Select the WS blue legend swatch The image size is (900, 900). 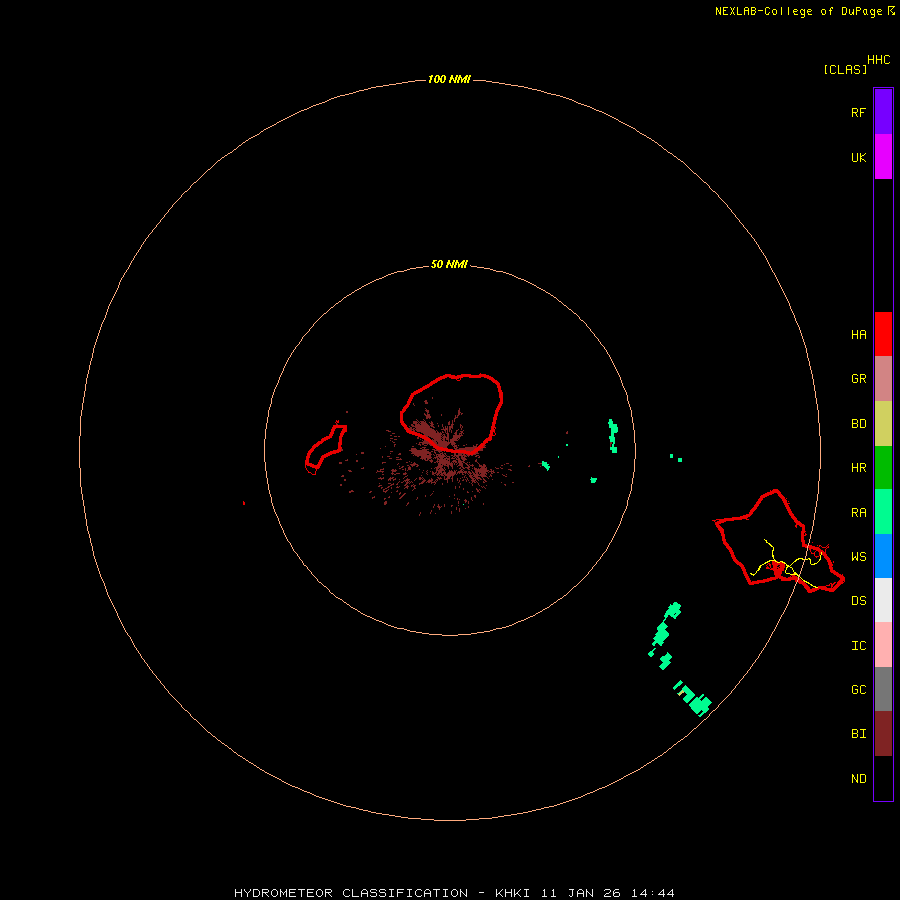click(x=883, y=556)
